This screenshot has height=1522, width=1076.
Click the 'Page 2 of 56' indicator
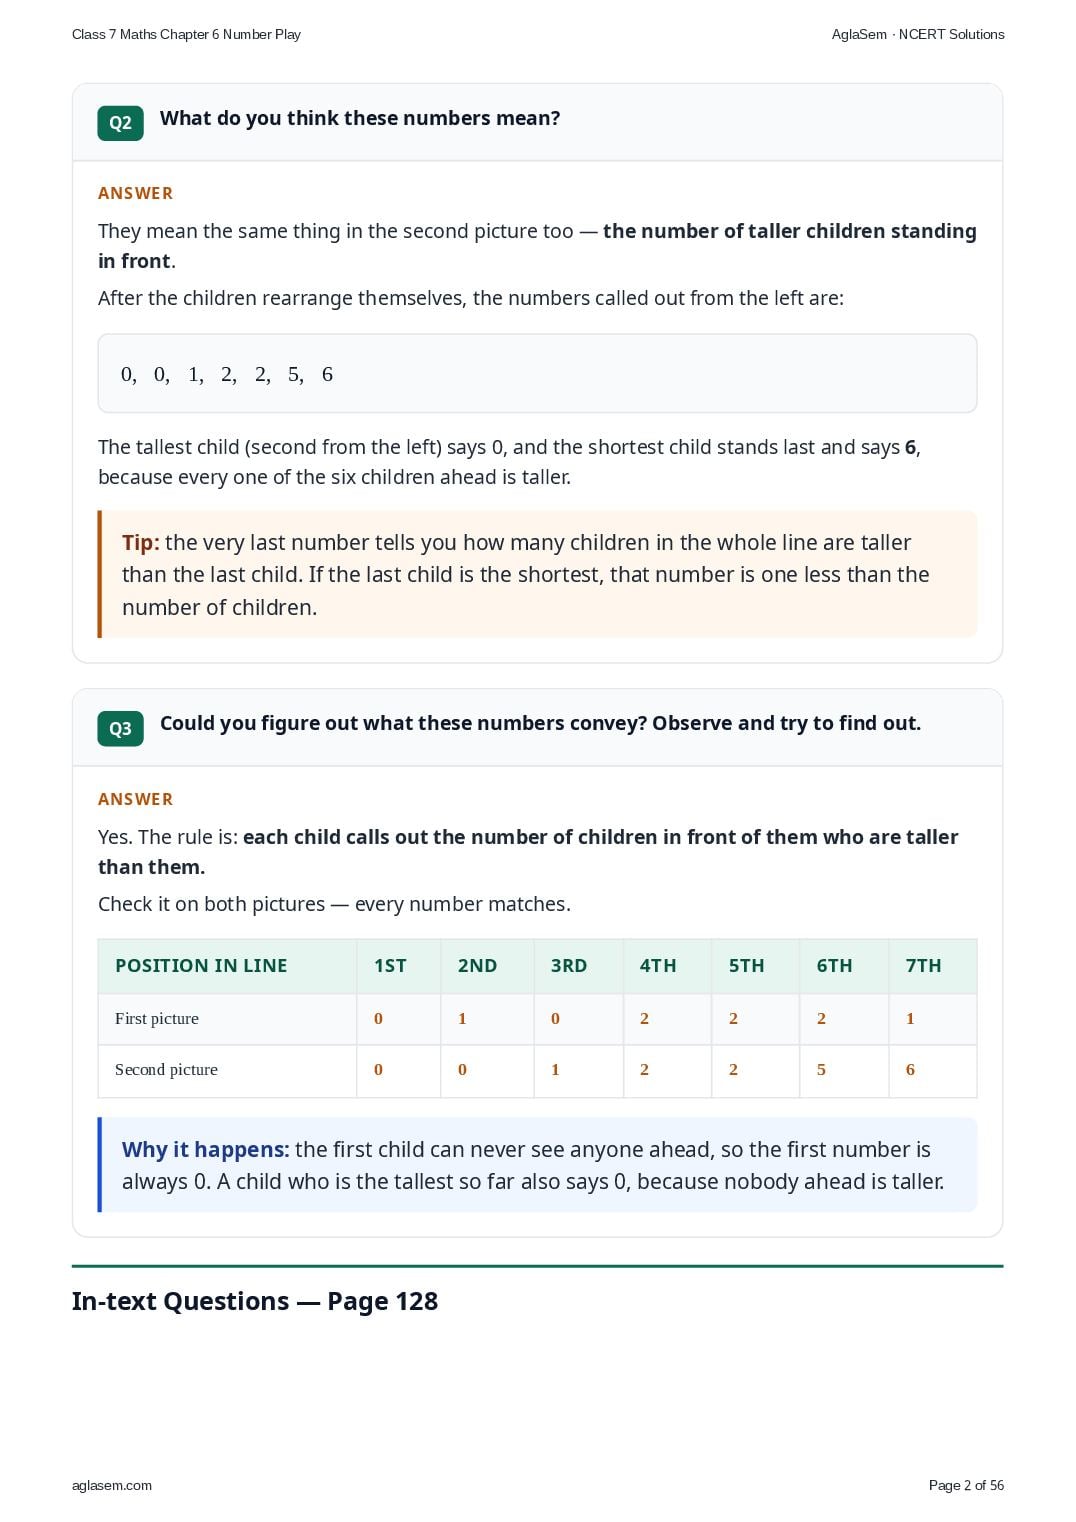tap(966, 1485)
